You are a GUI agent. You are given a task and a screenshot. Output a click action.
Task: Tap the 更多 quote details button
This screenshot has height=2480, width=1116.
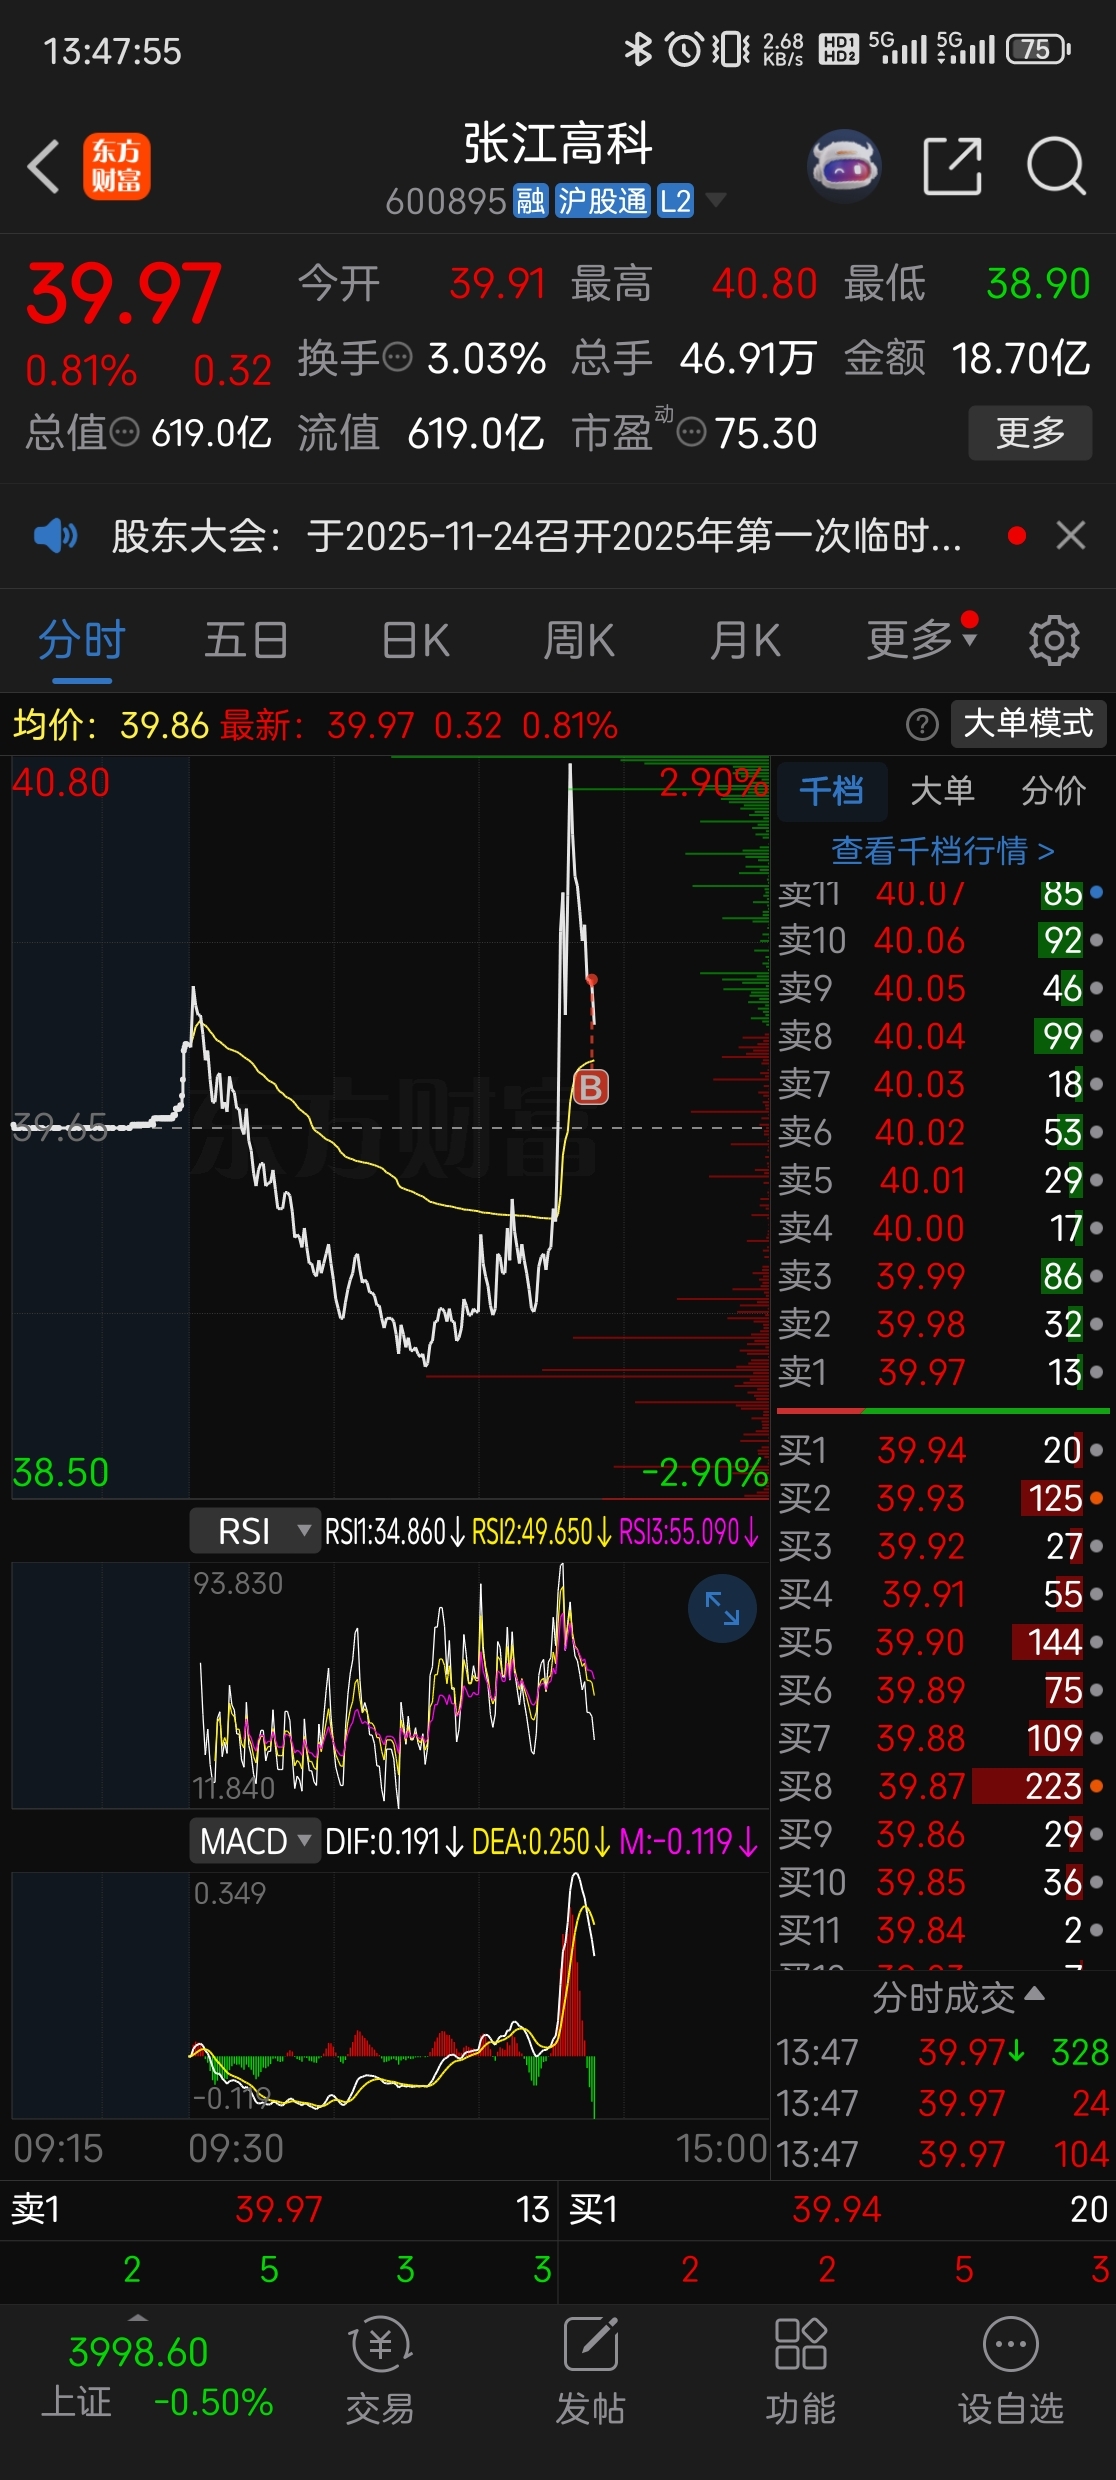1030,433
